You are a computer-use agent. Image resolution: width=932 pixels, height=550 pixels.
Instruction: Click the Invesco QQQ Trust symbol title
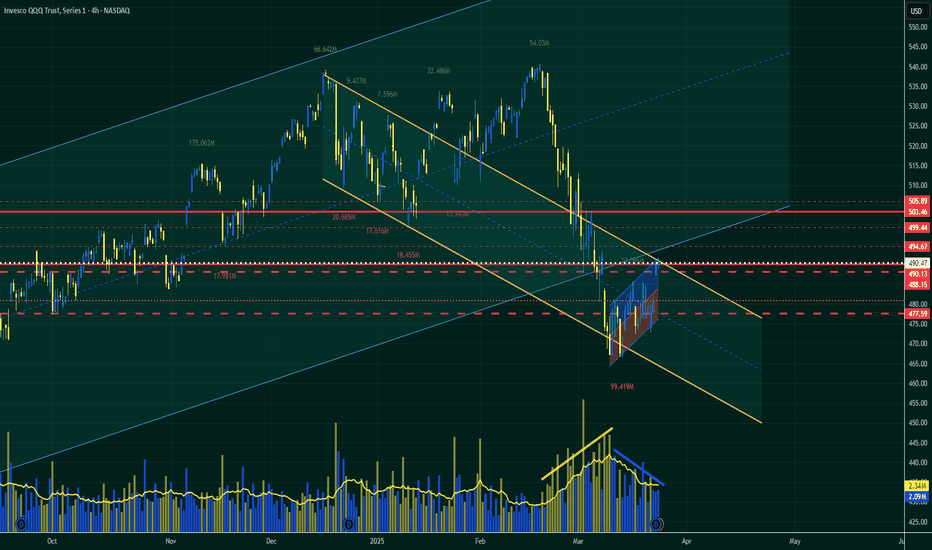(67, 11)
